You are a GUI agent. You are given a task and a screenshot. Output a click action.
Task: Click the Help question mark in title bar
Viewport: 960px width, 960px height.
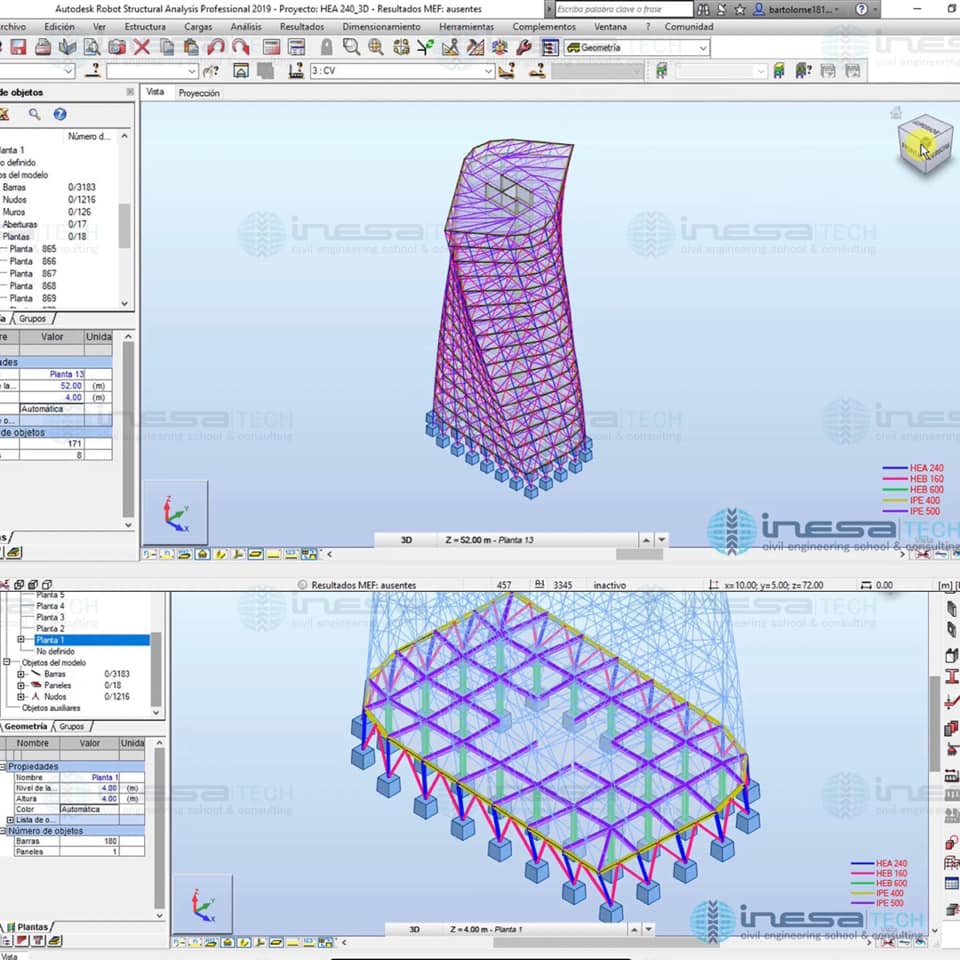861,9
